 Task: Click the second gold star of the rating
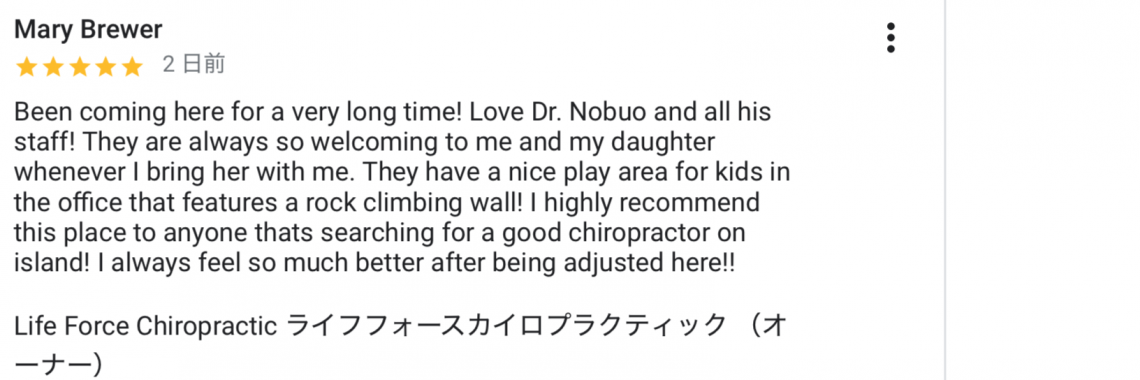[x=53, y=67]
